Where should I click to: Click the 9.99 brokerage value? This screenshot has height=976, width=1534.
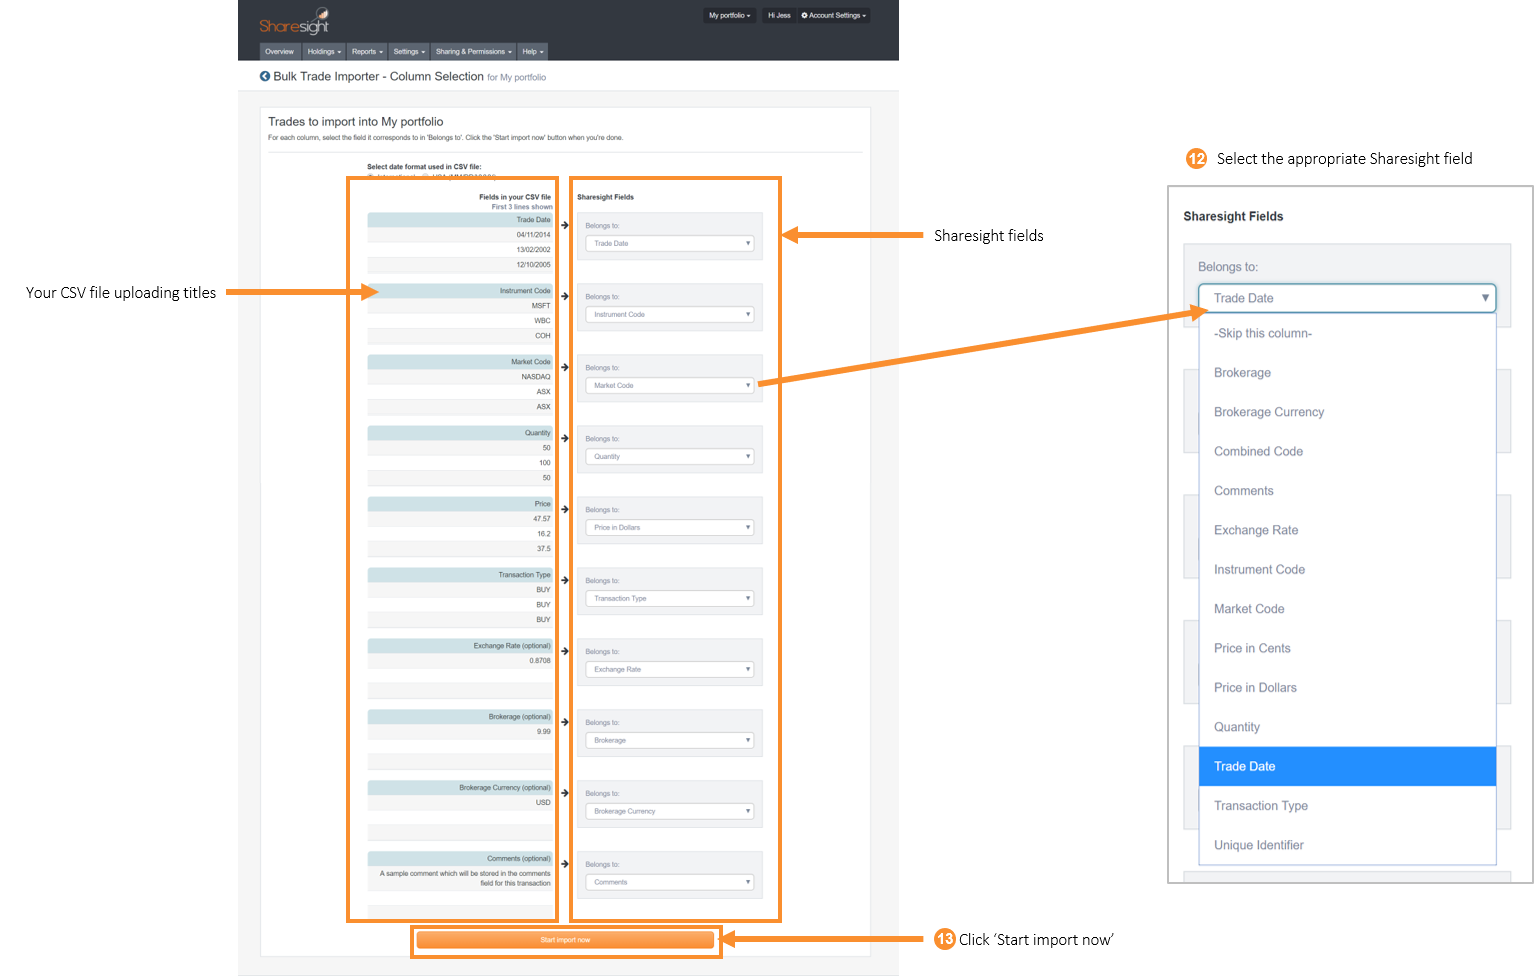pyautogui.click(x=544, y=732)
